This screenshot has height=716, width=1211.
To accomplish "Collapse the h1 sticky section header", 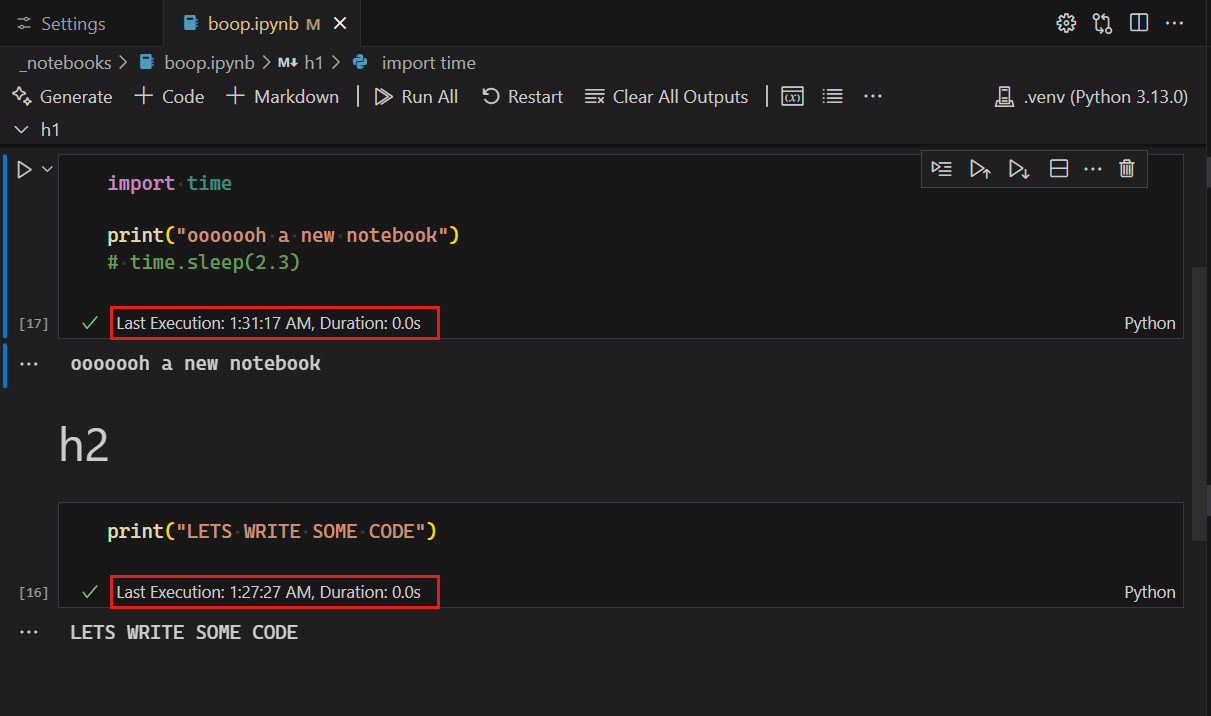I will [x=21, y=129].
